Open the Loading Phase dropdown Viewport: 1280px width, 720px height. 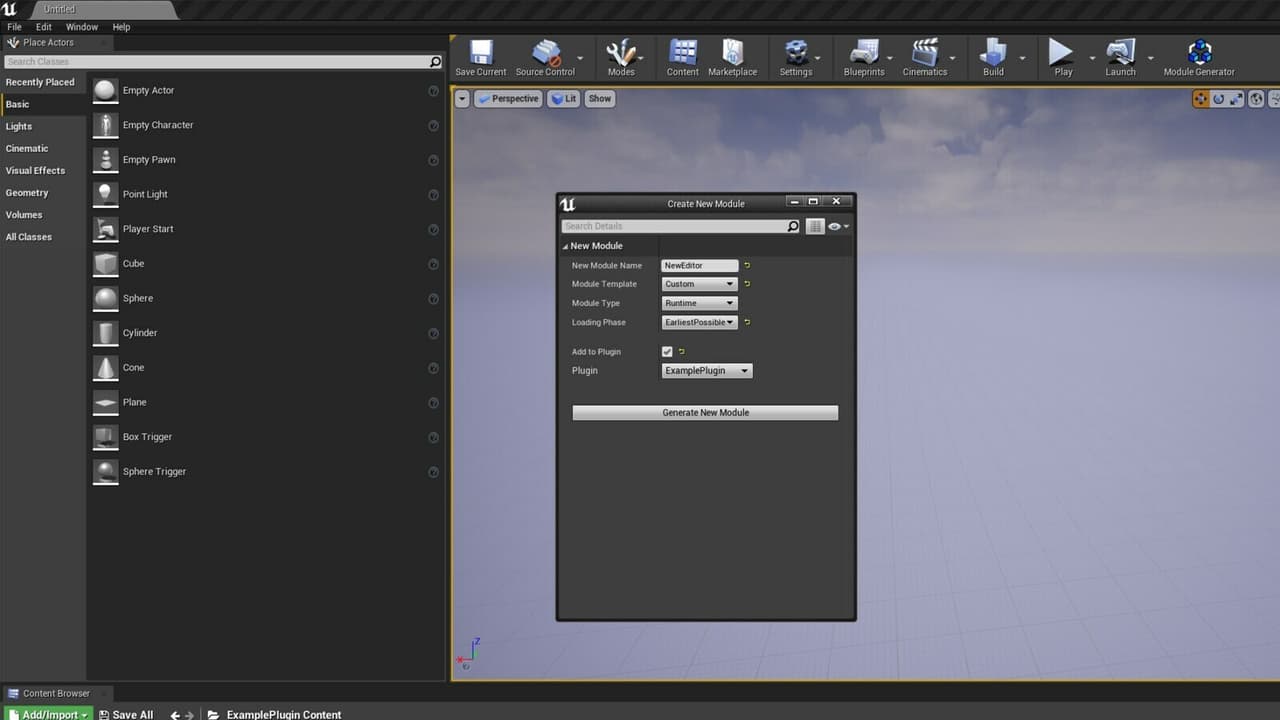(x=699, y=322)
